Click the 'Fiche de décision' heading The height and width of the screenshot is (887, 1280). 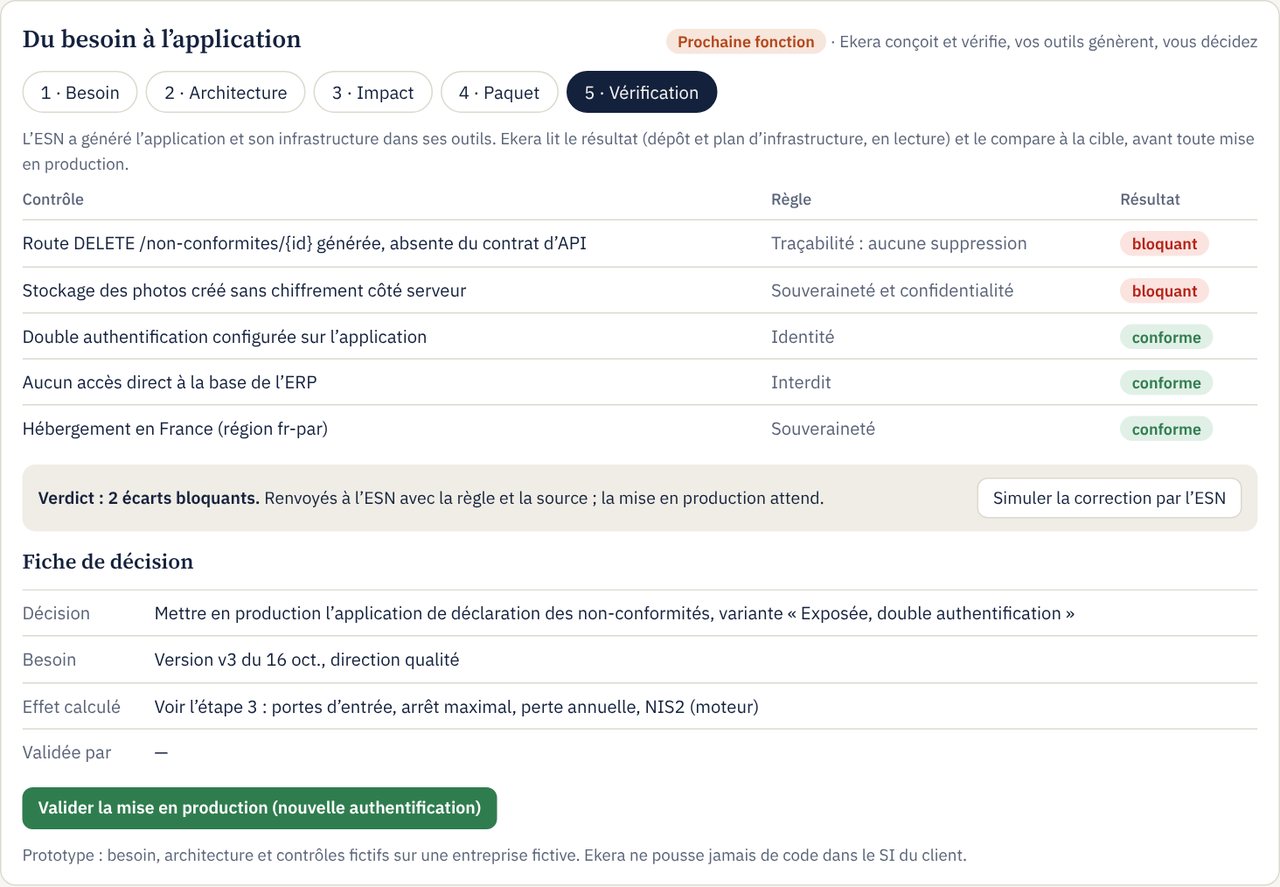pyautogui.click(x=108, y=562)
